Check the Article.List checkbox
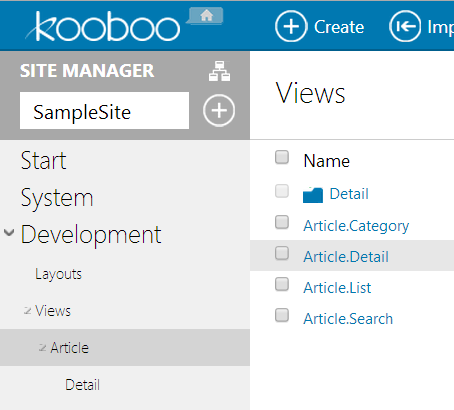 click(x=282, y=284)
